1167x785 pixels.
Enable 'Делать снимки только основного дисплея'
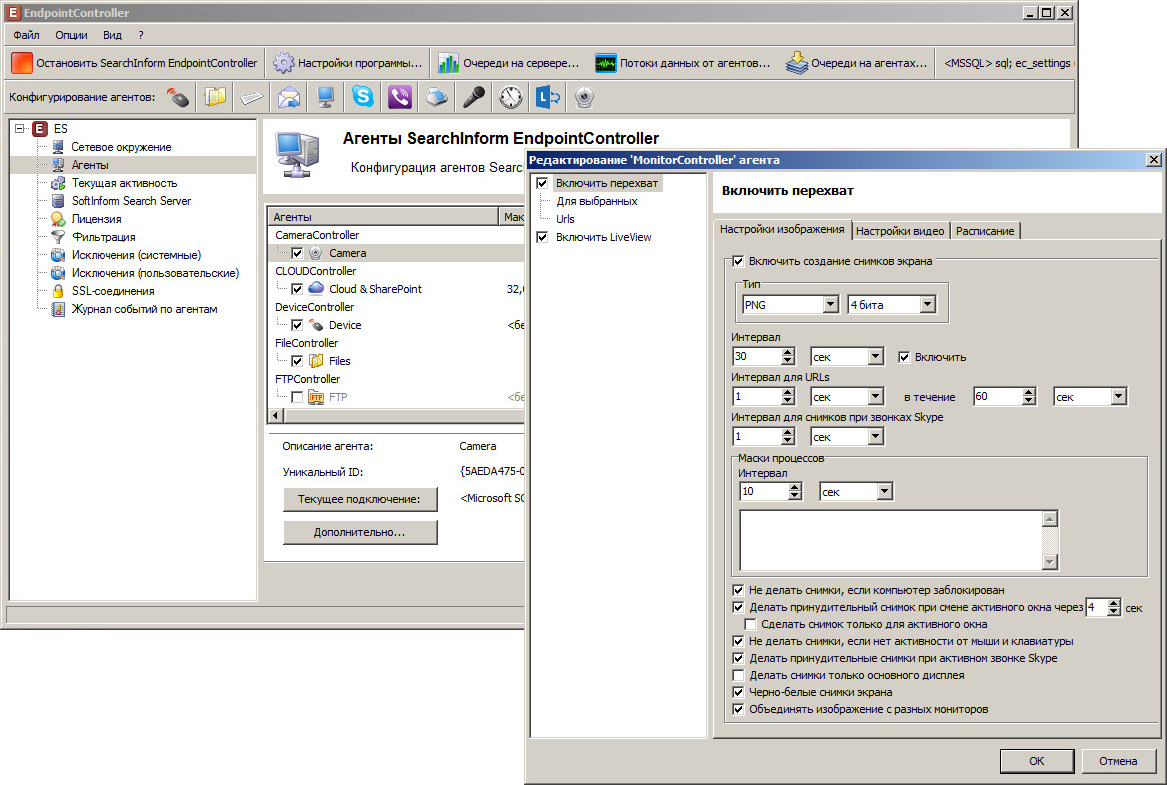point(739,675)
